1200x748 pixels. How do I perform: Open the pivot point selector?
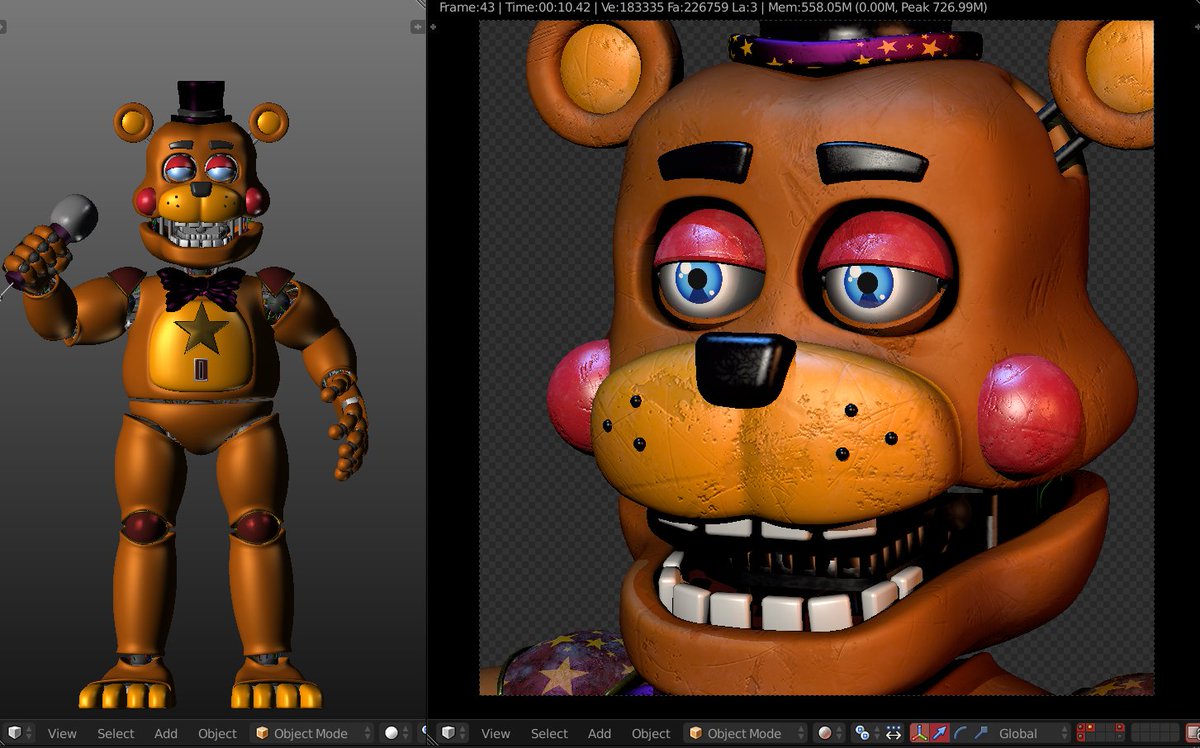[867, 733]
